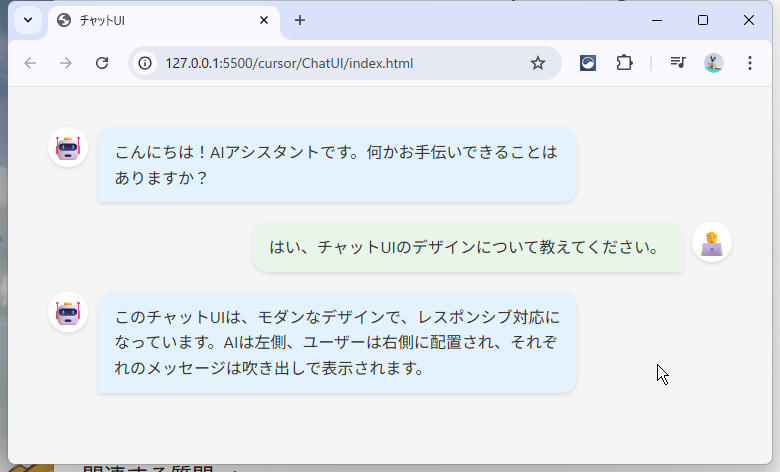Maximize the browser window
Screen dimensions: 780x472
point(703,20)
